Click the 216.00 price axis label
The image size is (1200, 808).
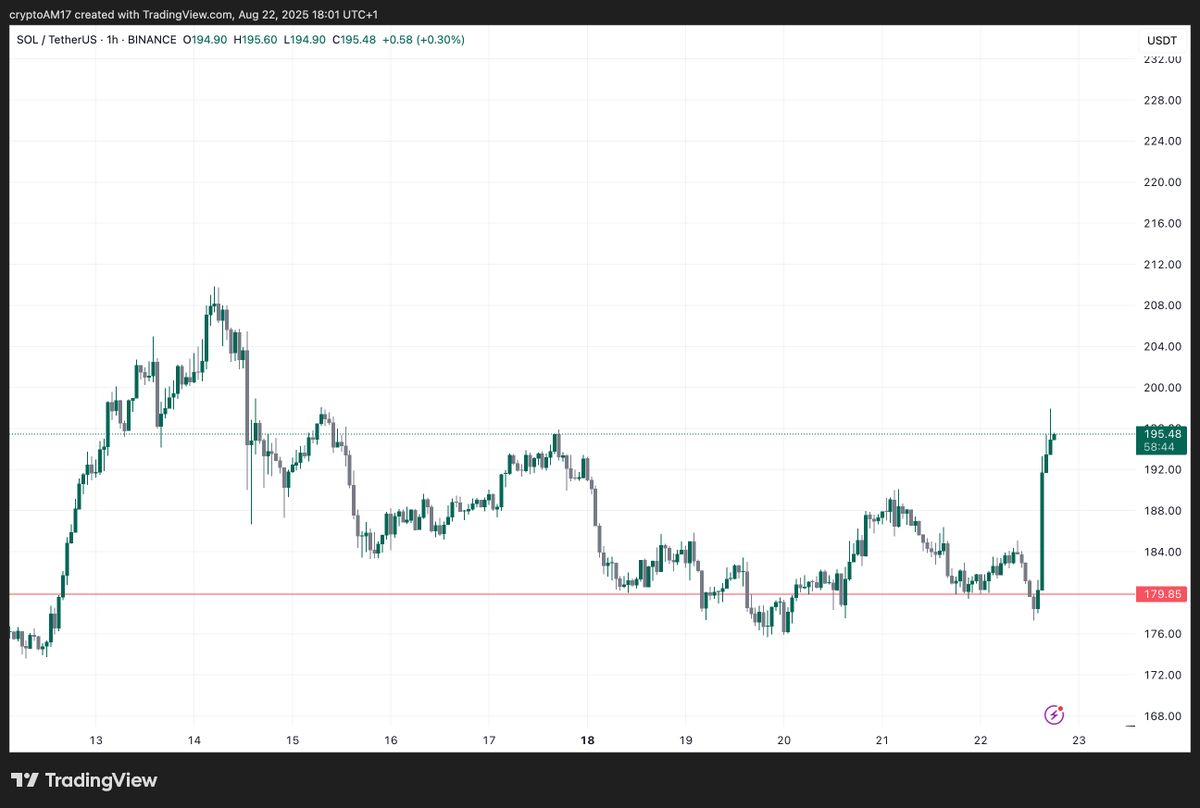point(1161,223)
